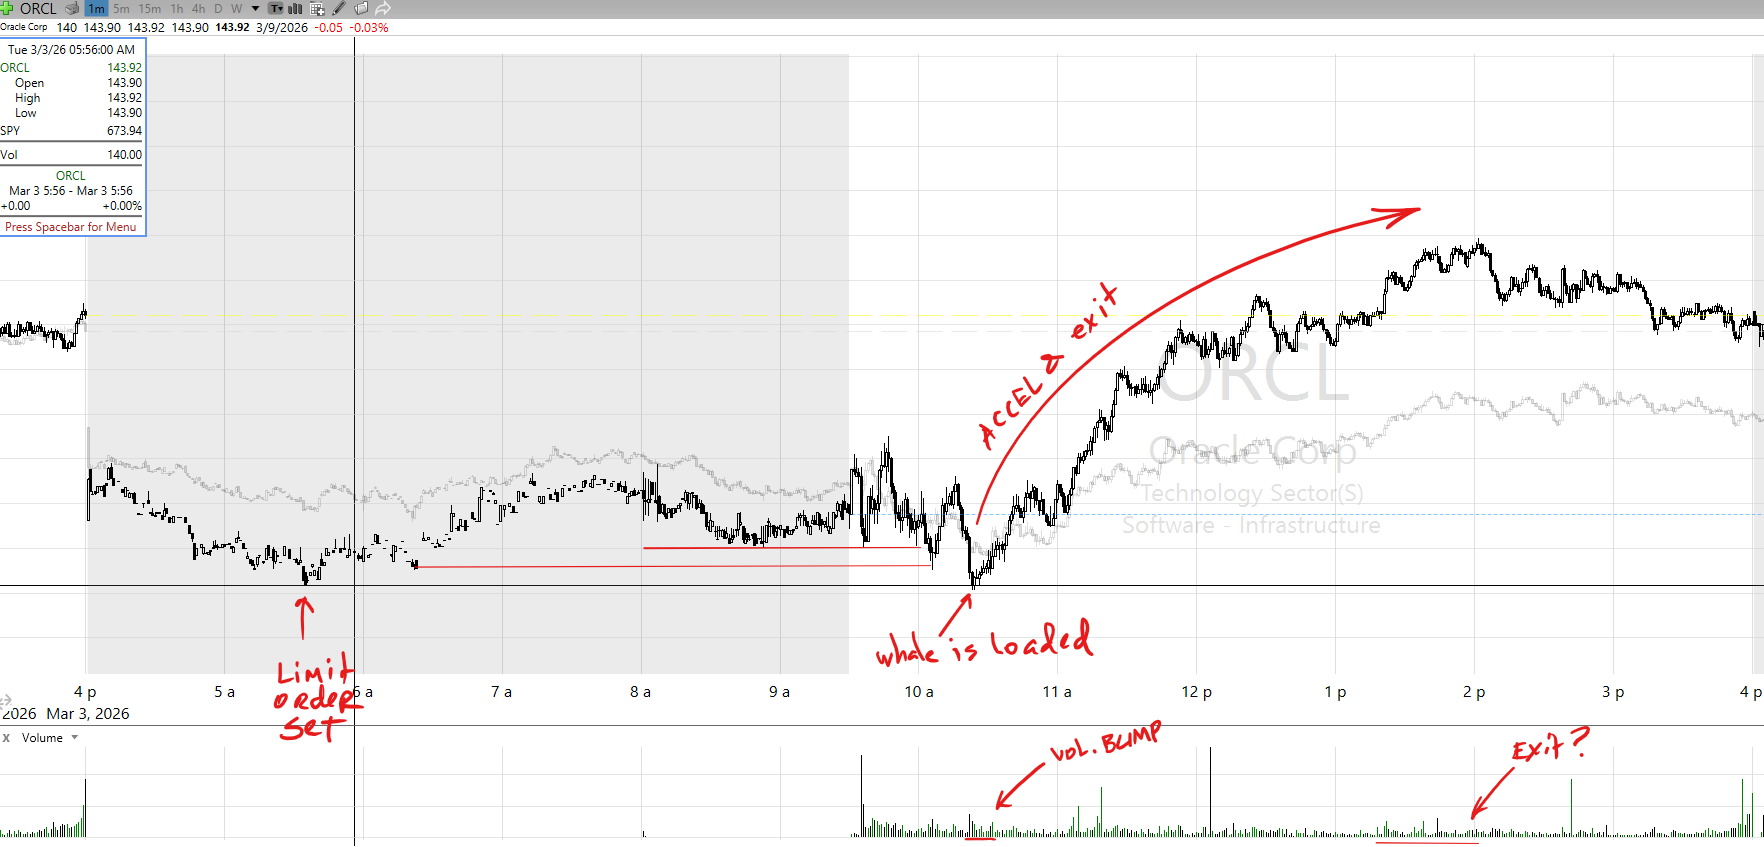Viewport: 1764px width, 847px height.
Task: Click the green plus add-symbol icon
Action: click(x=7, y=8)
